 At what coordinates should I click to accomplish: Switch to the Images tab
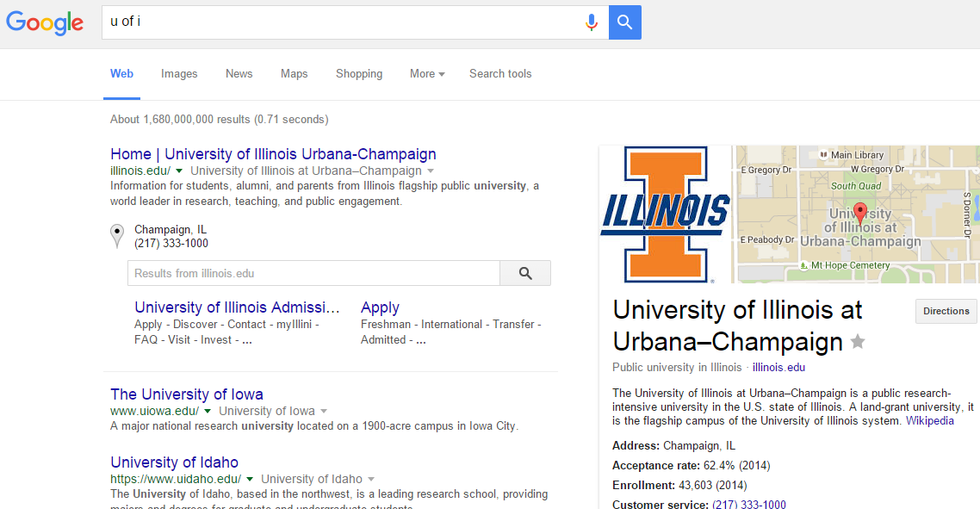[179, 74]
